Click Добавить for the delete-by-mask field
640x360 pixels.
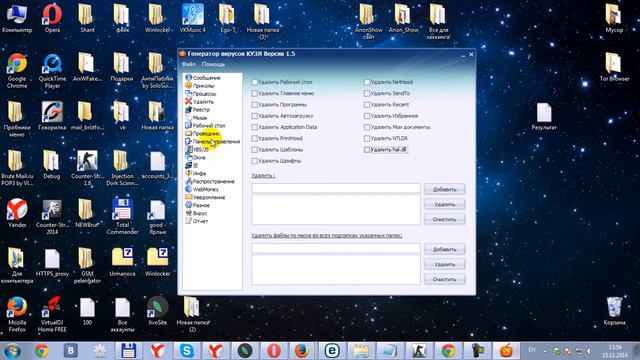444,249
